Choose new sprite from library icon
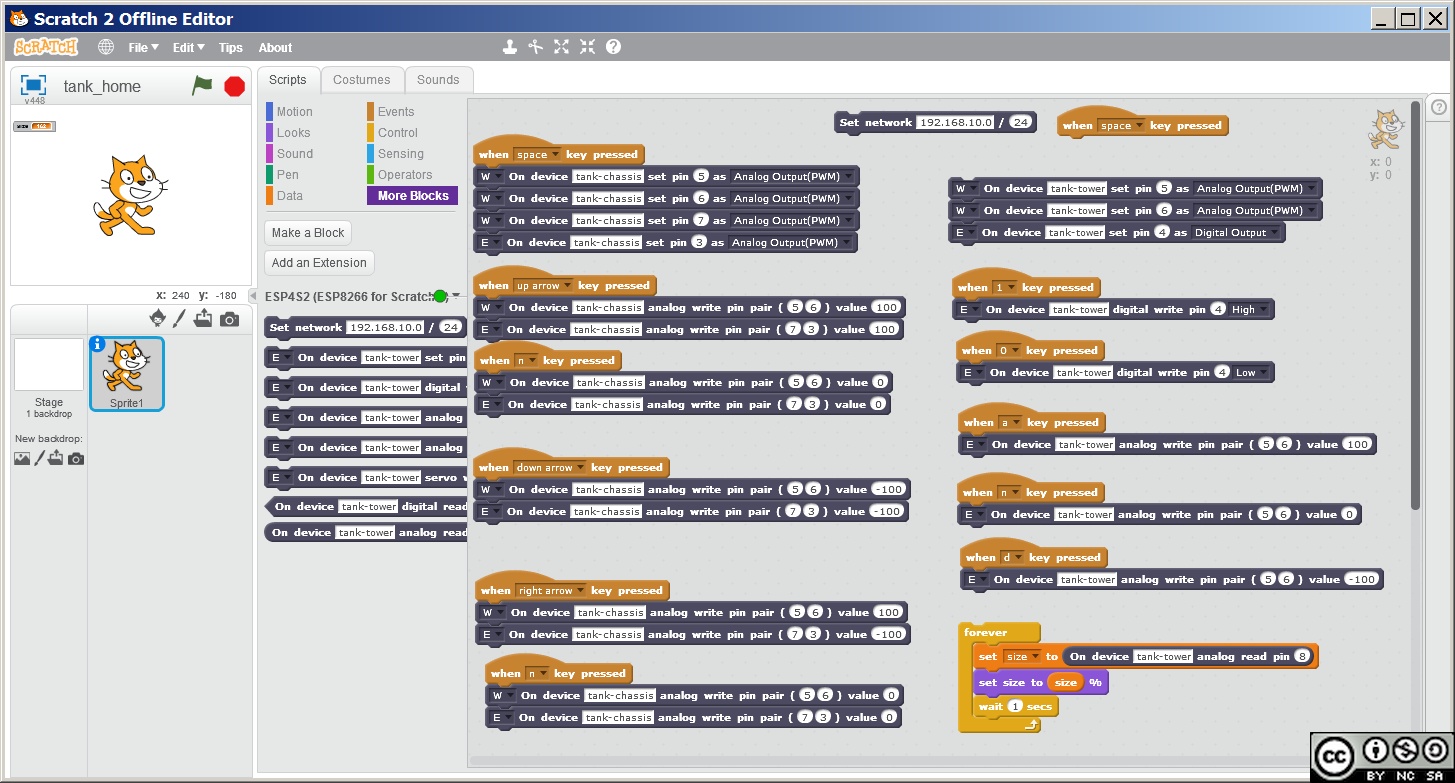 coord(158,319)
